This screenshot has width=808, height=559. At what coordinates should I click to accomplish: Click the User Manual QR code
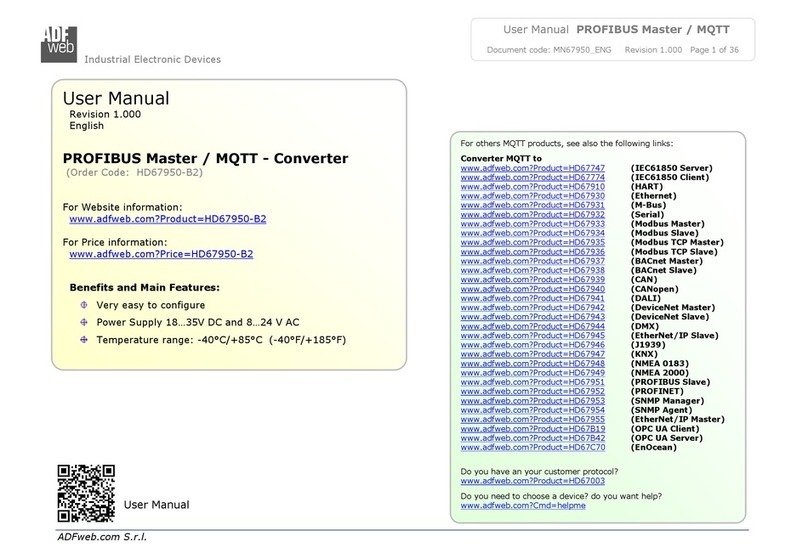(x=86, y=494)
